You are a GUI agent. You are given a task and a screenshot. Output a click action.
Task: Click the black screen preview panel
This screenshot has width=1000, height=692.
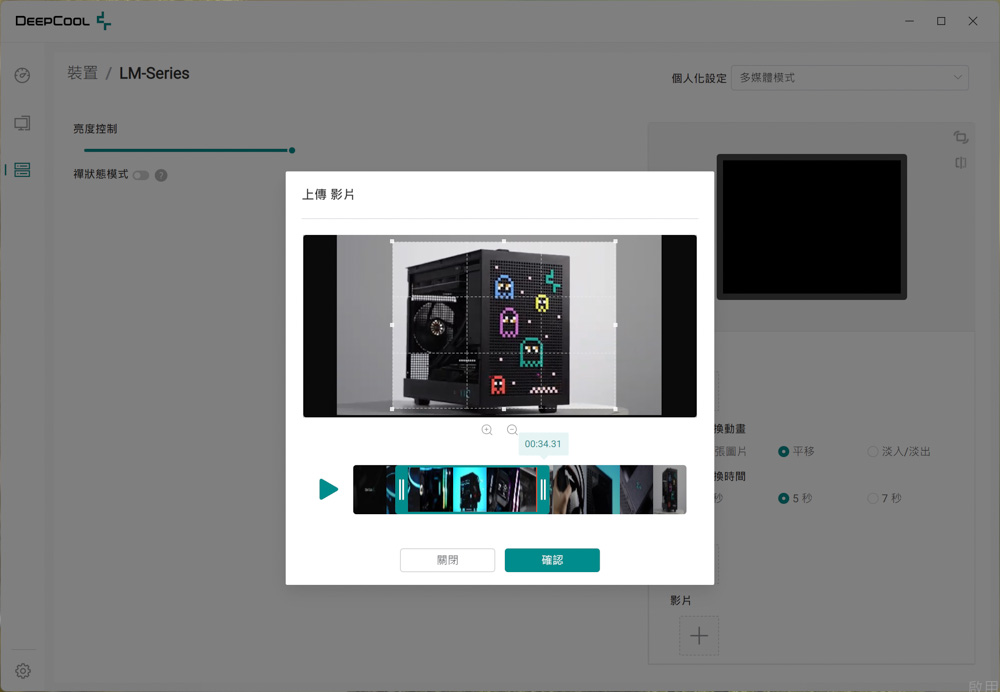pos(812,226)
